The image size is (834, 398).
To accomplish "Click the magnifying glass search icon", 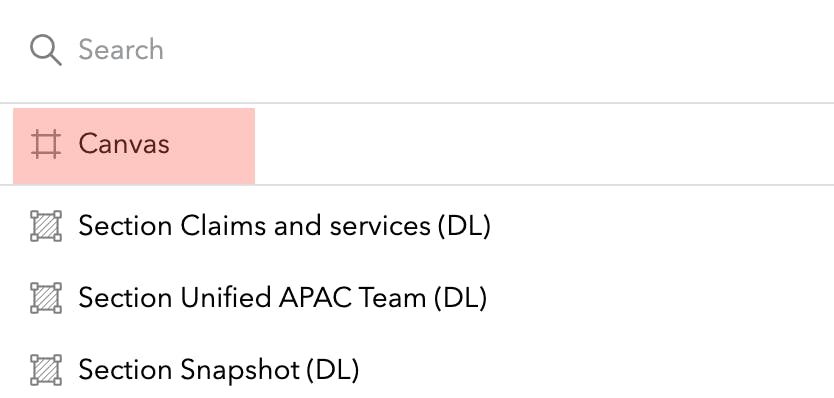I will [46, 50].
